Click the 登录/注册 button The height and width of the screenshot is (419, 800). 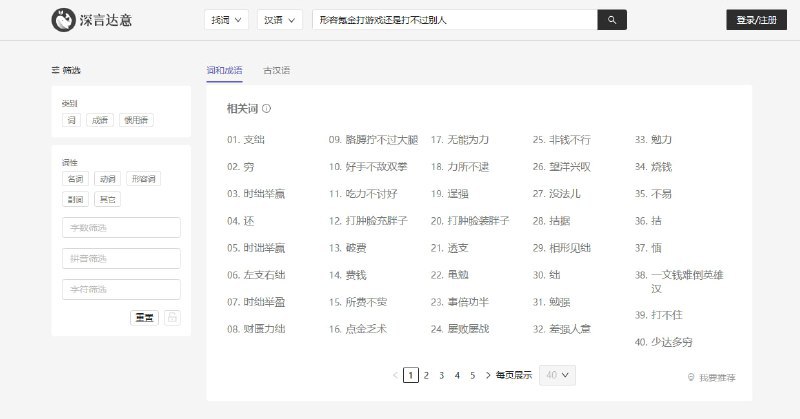coord(756,19)
